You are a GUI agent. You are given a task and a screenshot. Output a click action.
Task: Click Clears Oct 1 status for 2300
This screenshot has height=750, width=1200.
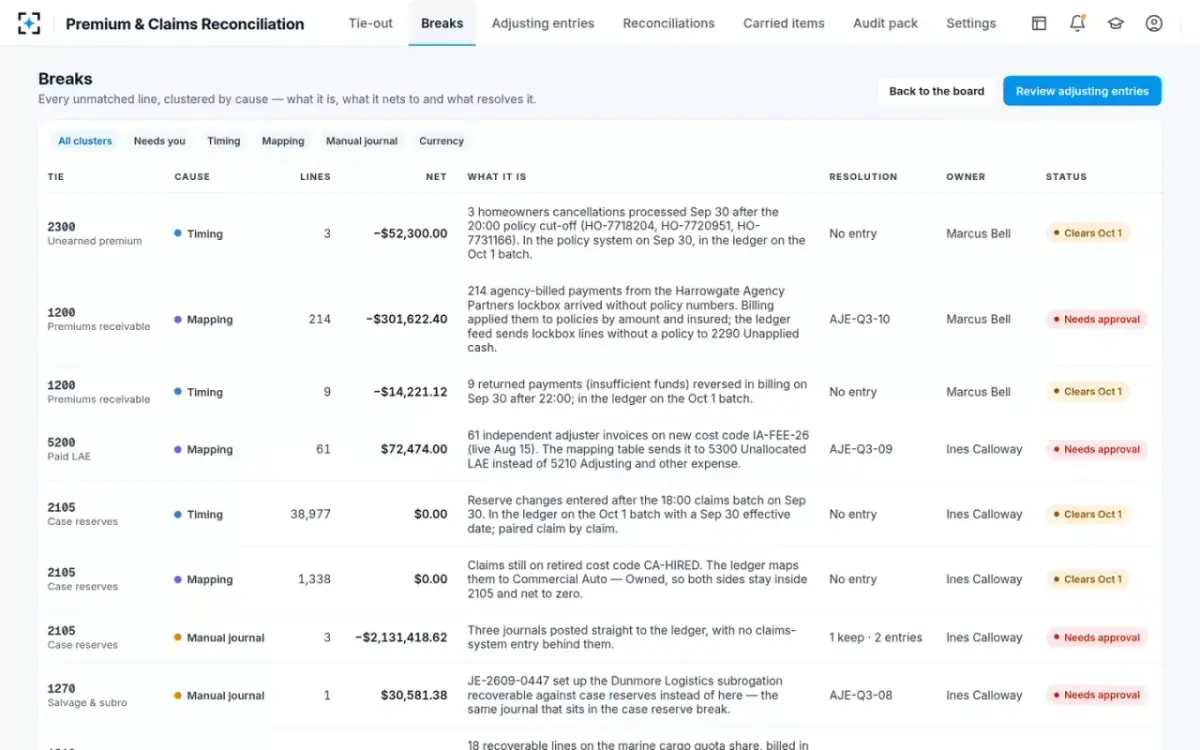coord(1088,233)
